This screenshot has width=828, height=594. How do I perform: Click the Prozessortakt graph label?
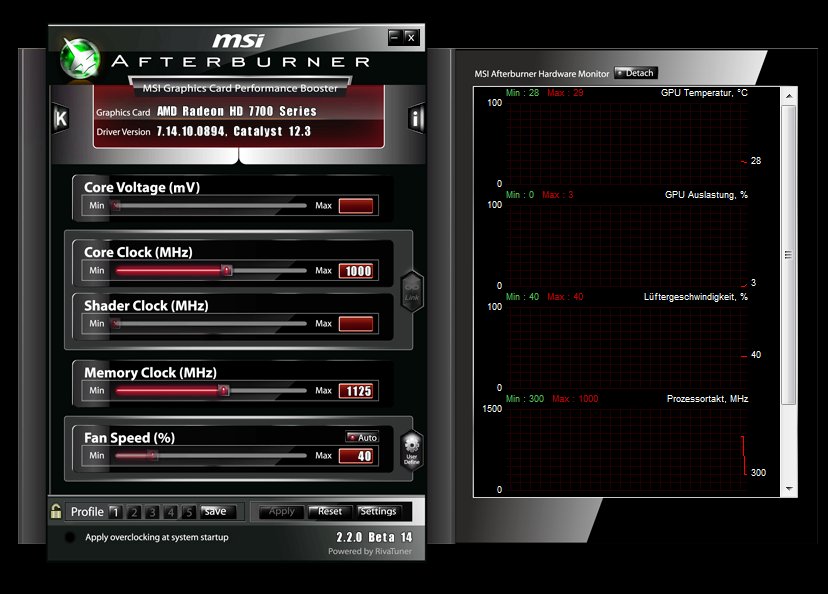(x=707, y=399)
